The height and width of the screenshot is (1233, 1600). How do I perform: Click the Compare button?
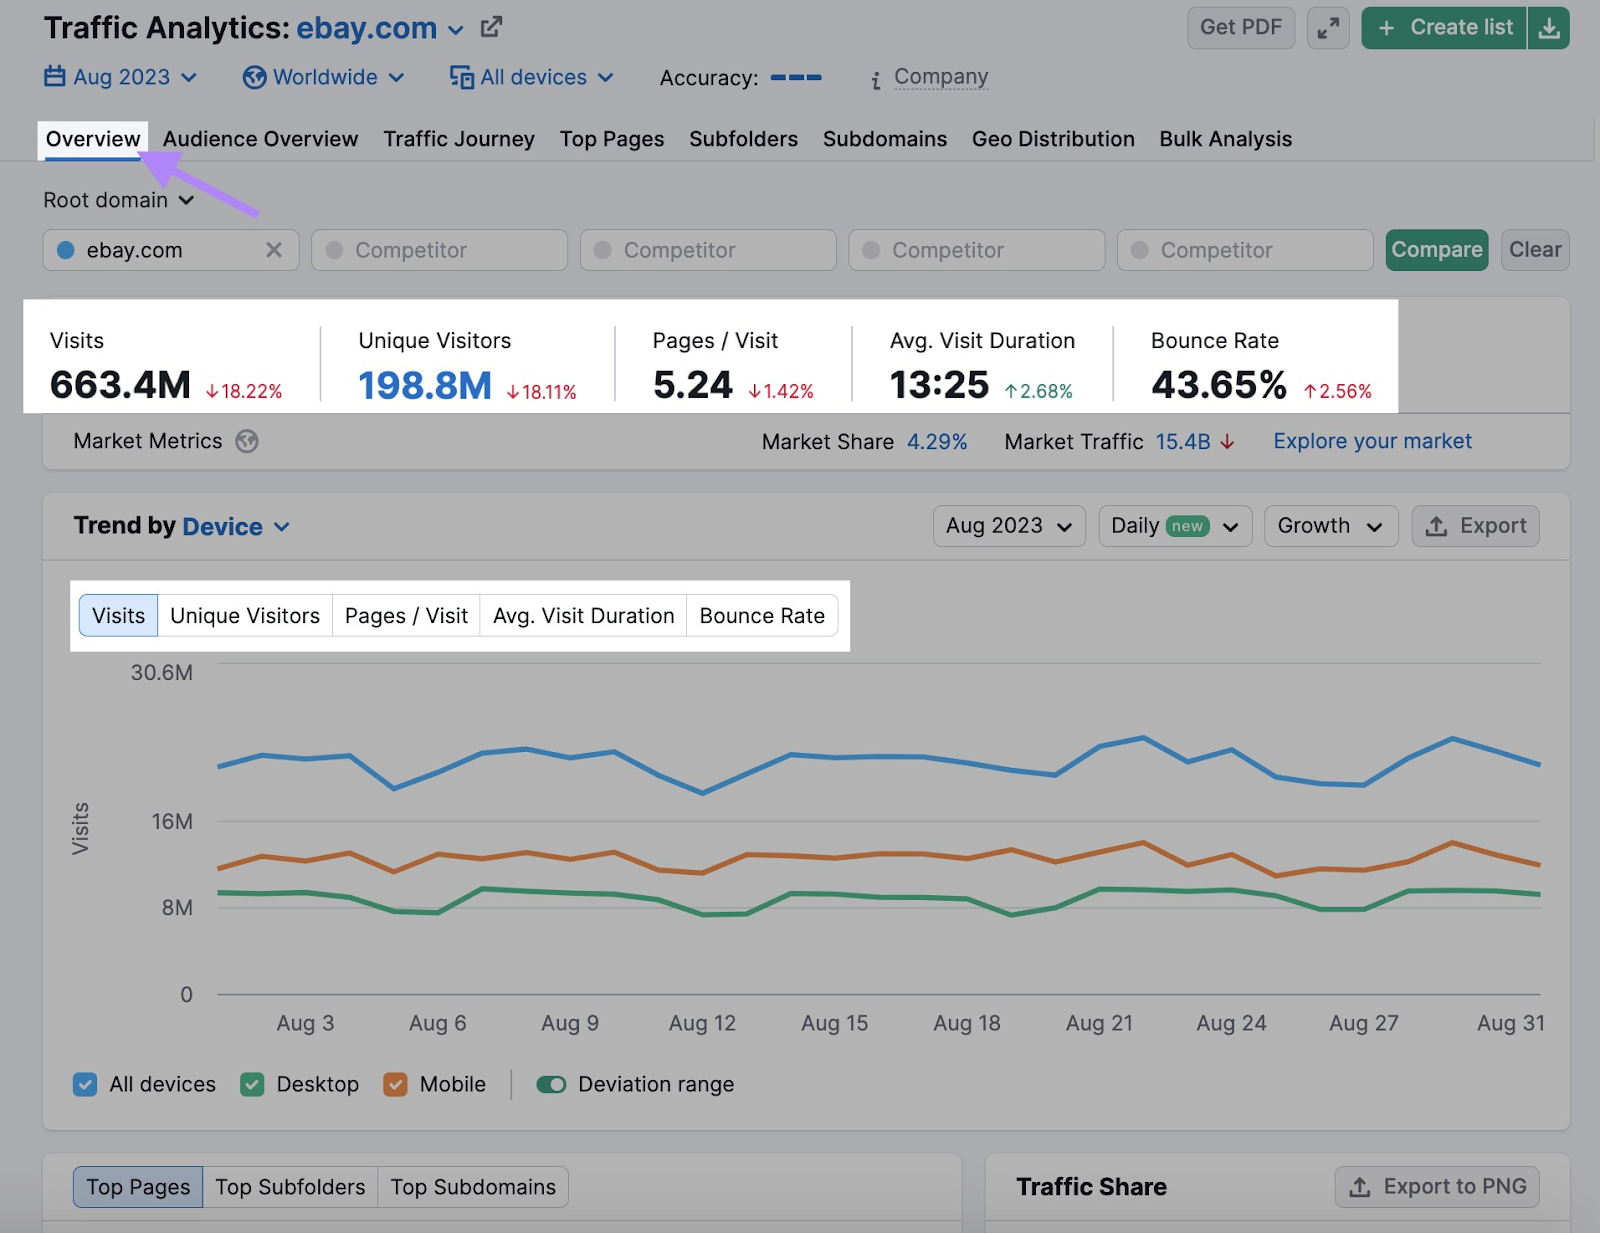tap(1436, 250)
